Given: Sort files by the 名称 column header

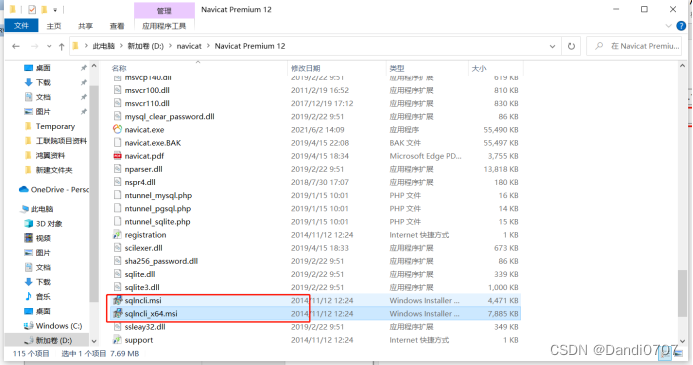Looking at the screenshot, I should click(119, 68).
